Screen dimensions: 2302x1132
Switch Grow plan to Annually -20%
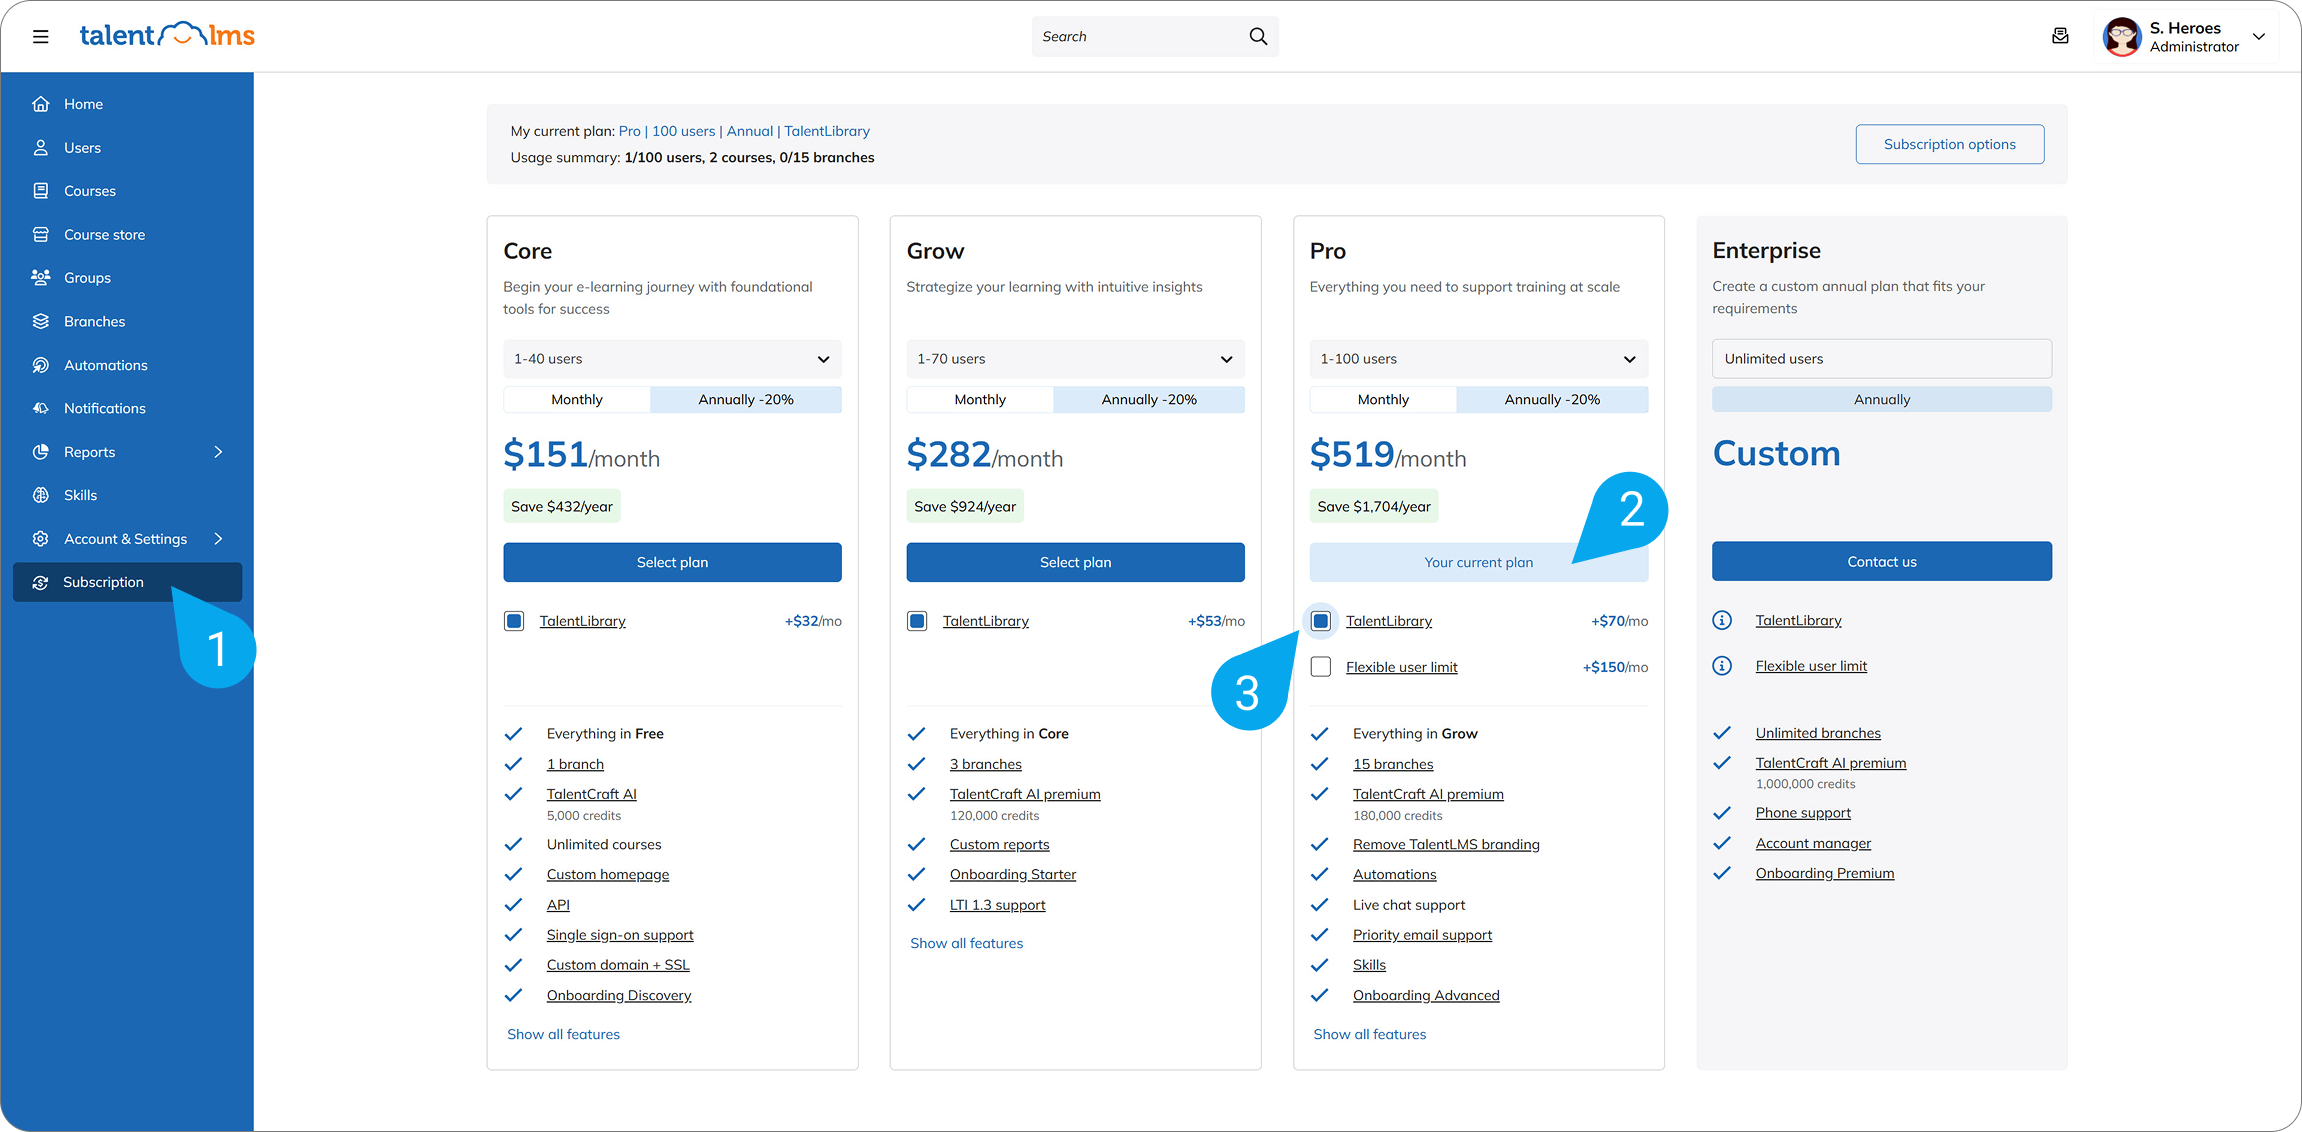pos(1149,399)
